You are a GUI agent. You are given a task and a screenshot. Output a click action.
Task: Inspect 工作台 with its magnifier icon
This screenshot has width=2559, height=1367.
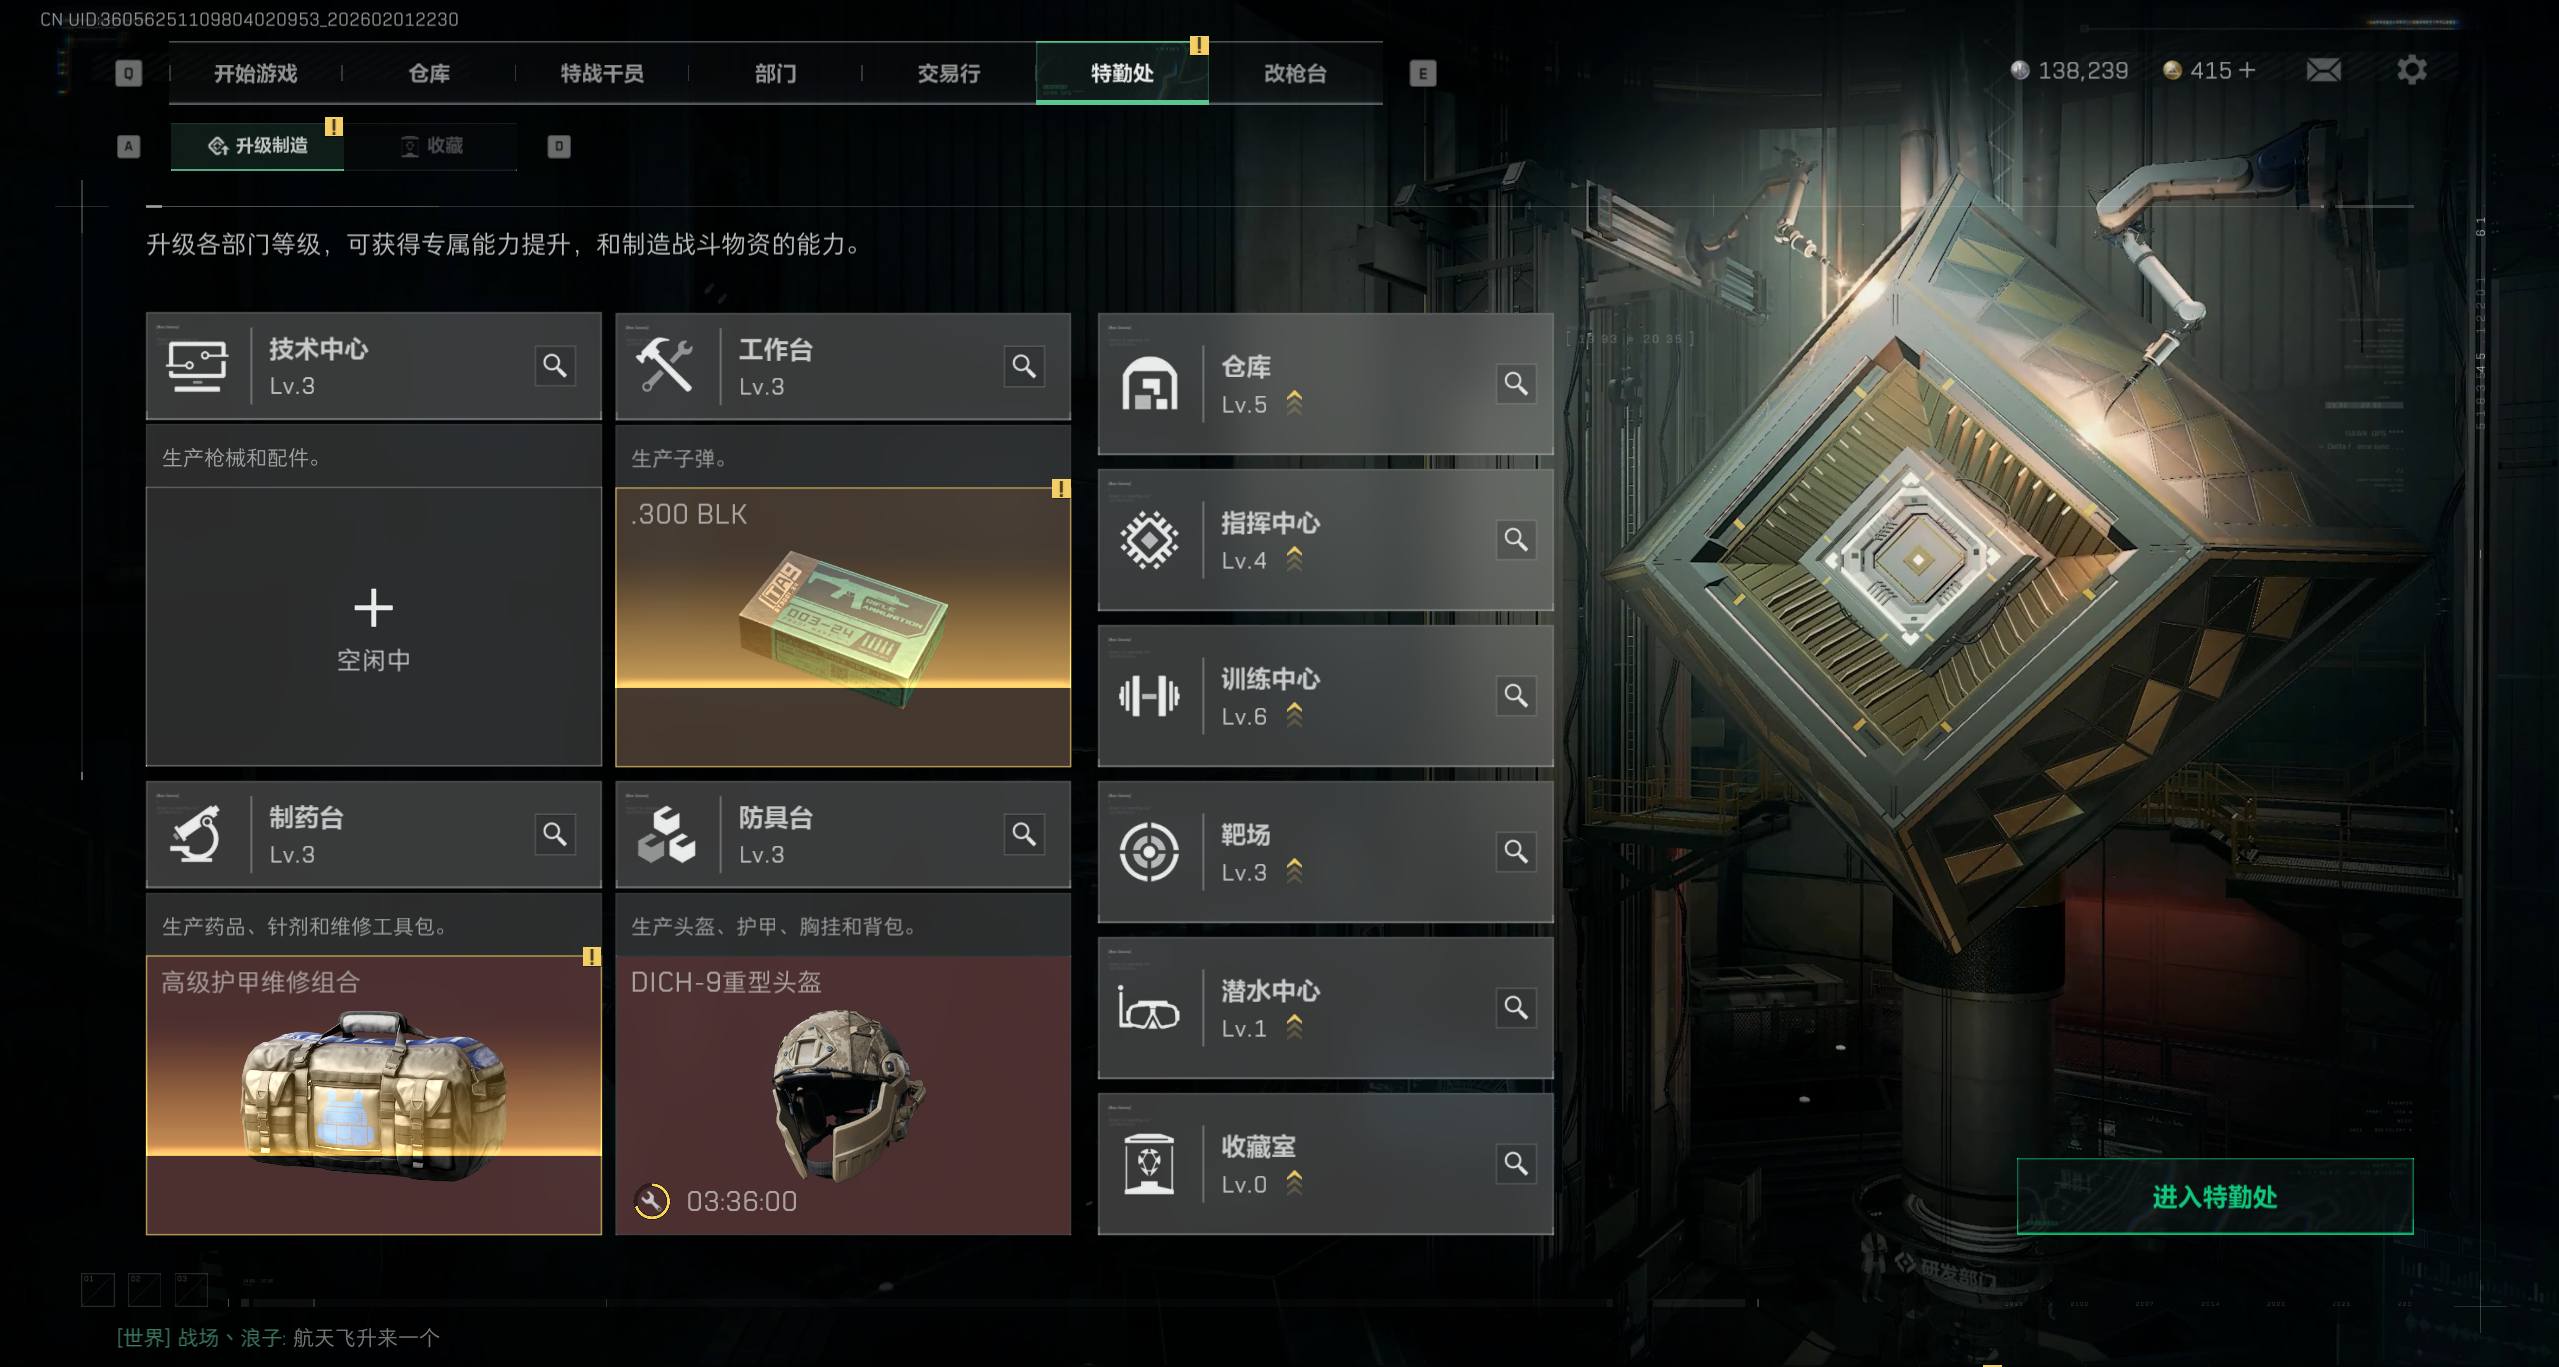[x=1024, y=366]
